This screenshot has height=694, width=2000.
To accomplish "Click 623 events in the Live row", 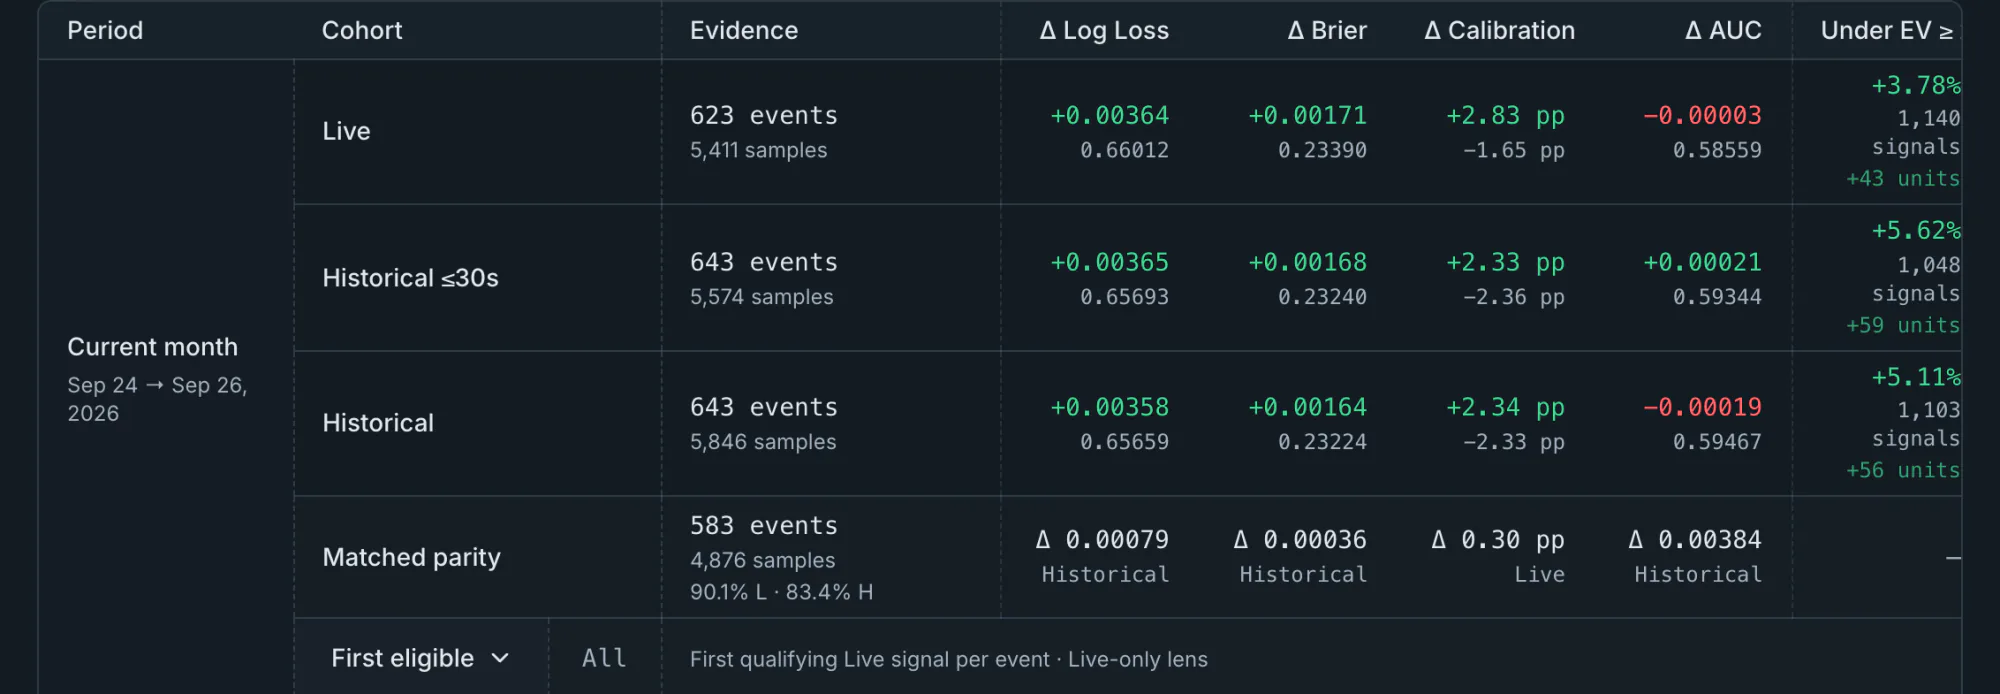I will [x=764, y=115].
